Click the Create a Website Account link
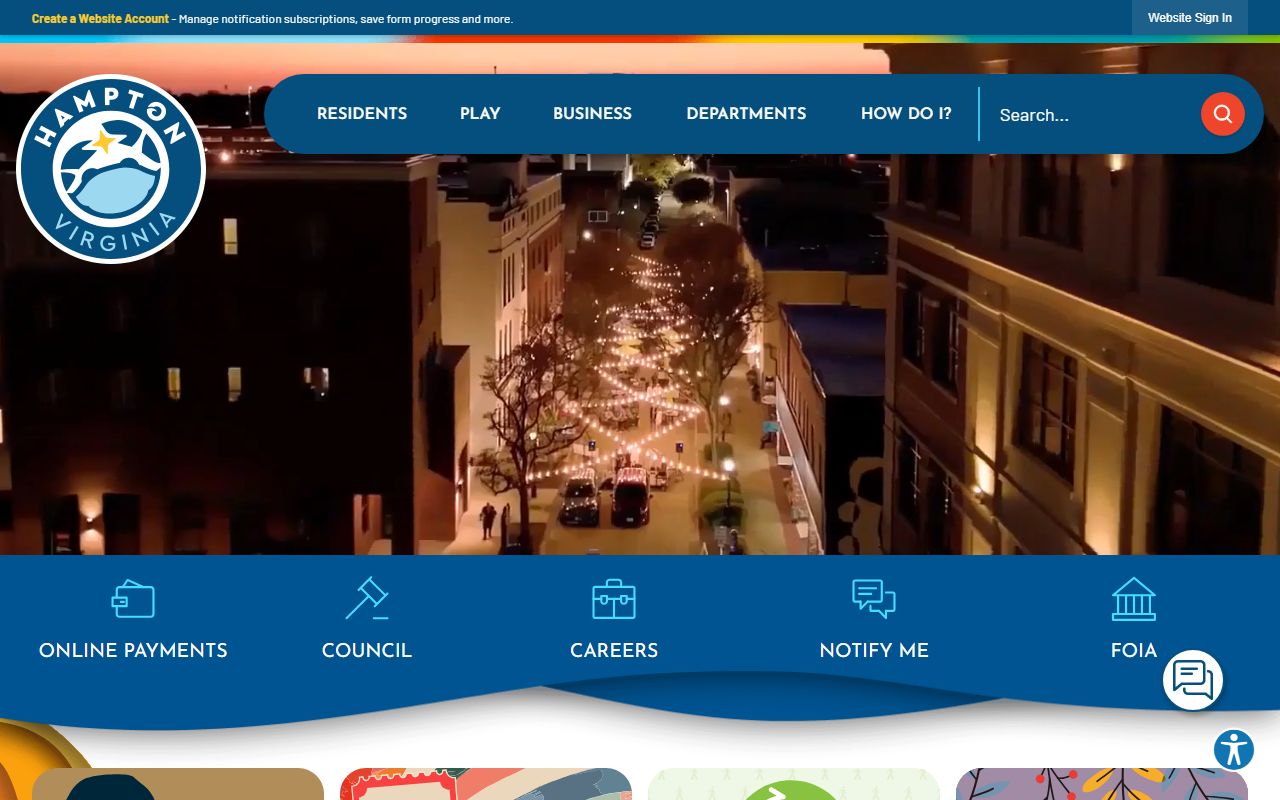Viewport: 1280px width, 800px height. point(100,19)
